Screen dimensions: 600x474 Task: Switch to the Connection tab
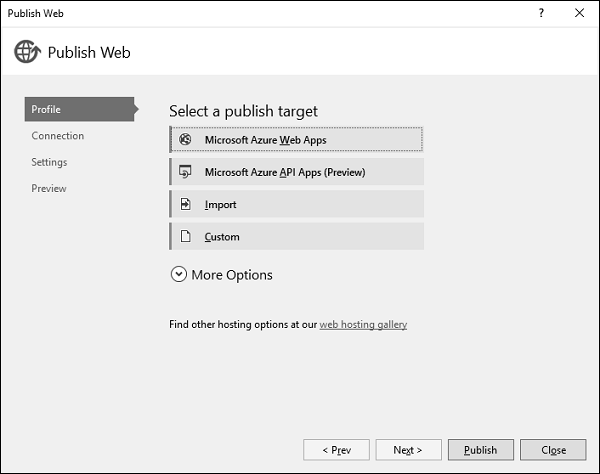[57, 136]
